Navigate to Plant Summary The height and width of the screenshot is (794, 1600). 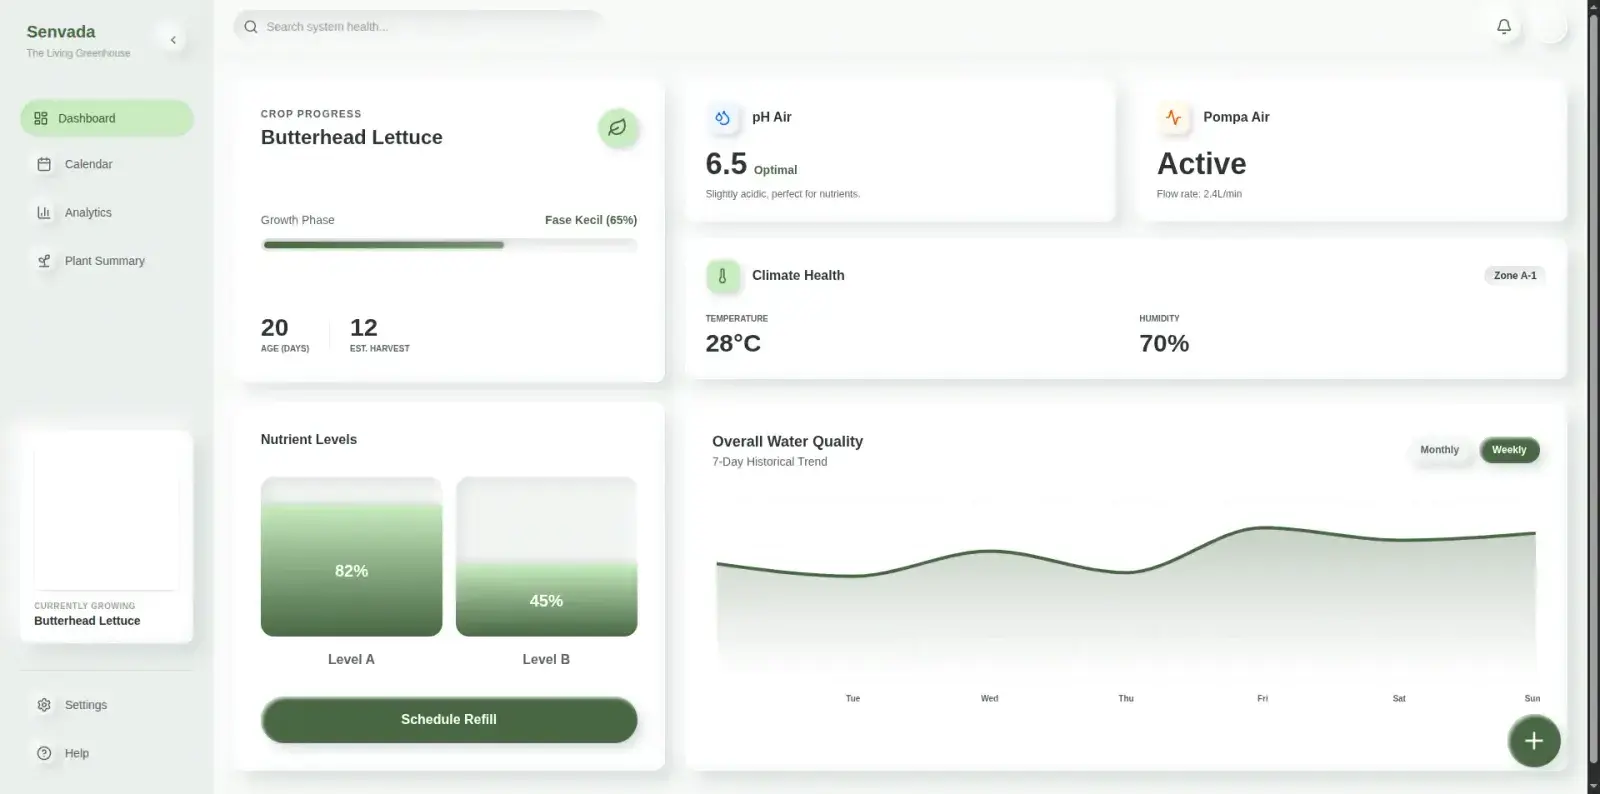(x=107, y=261)
